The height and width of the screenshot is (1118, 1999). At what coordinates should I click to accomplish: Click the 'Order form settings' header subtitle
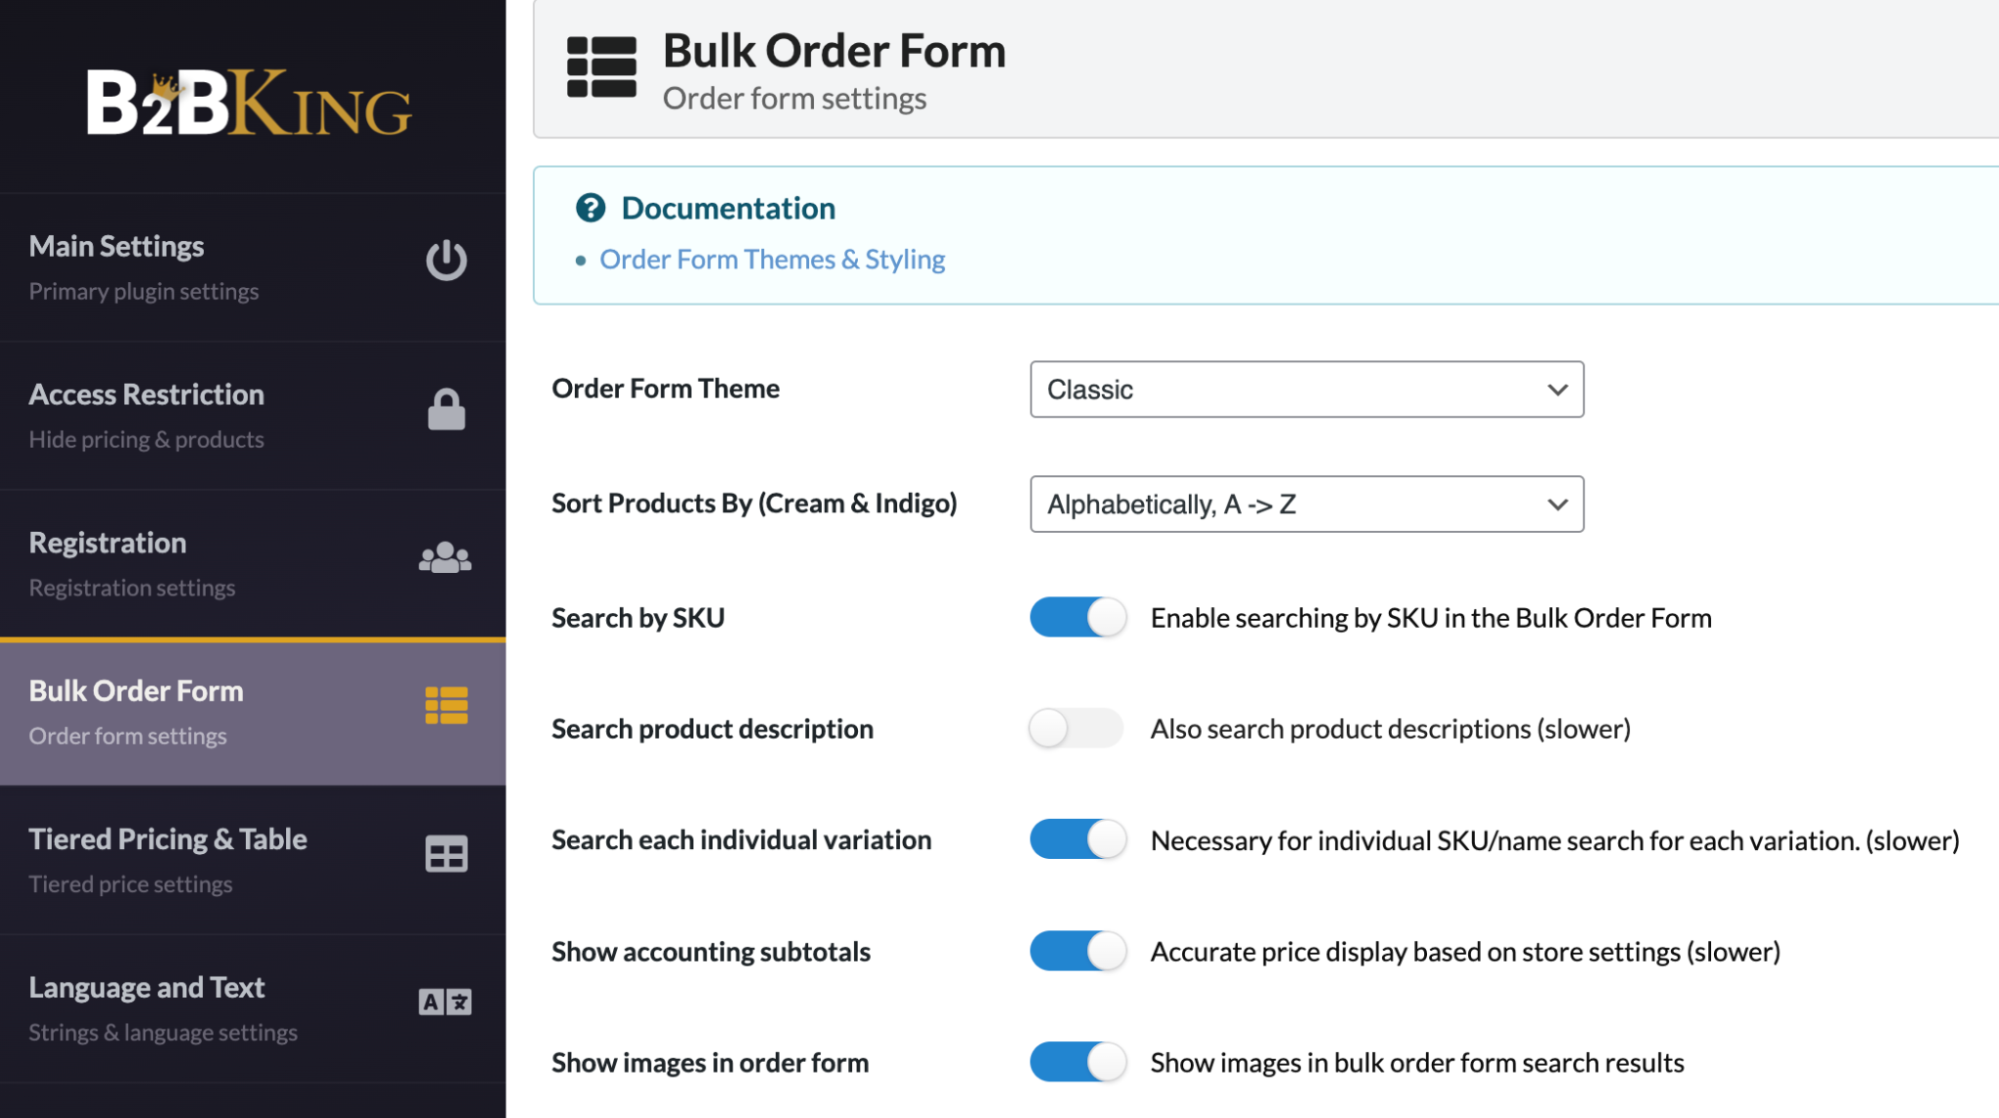794,98
